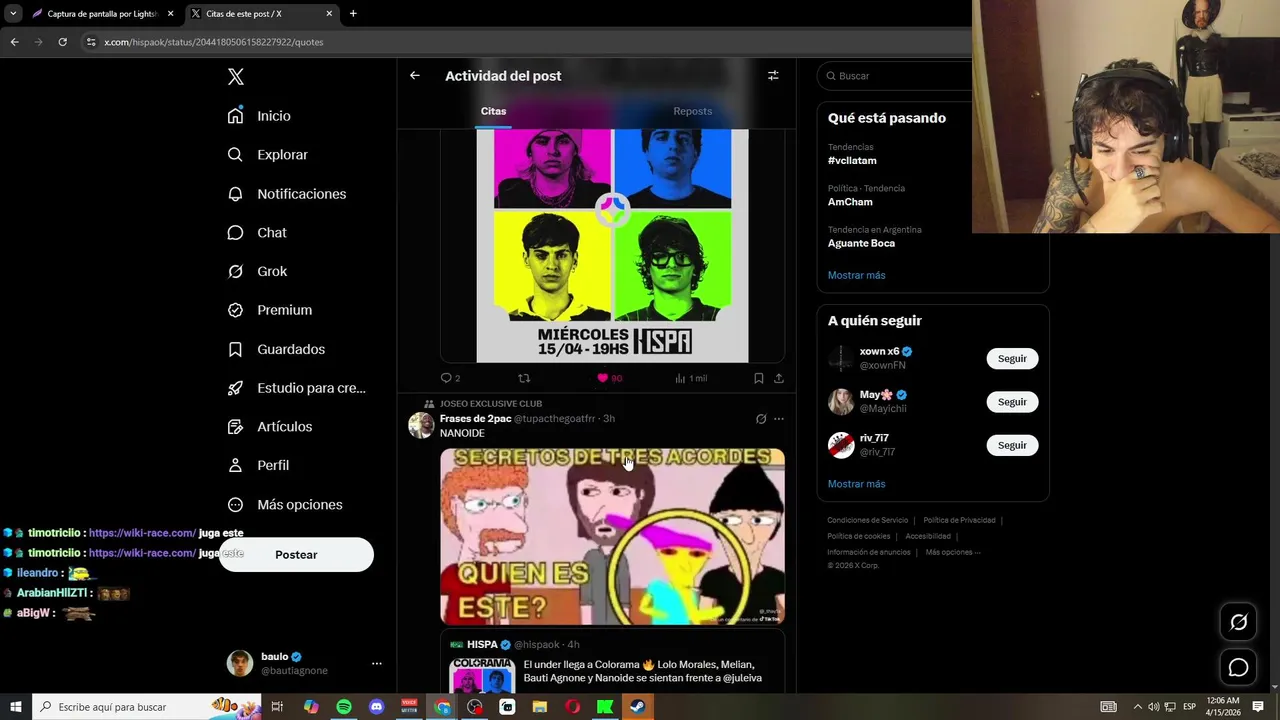
Task: Open Chat in the sidebar
Action: pyautogui.click(x=257, y=233)
